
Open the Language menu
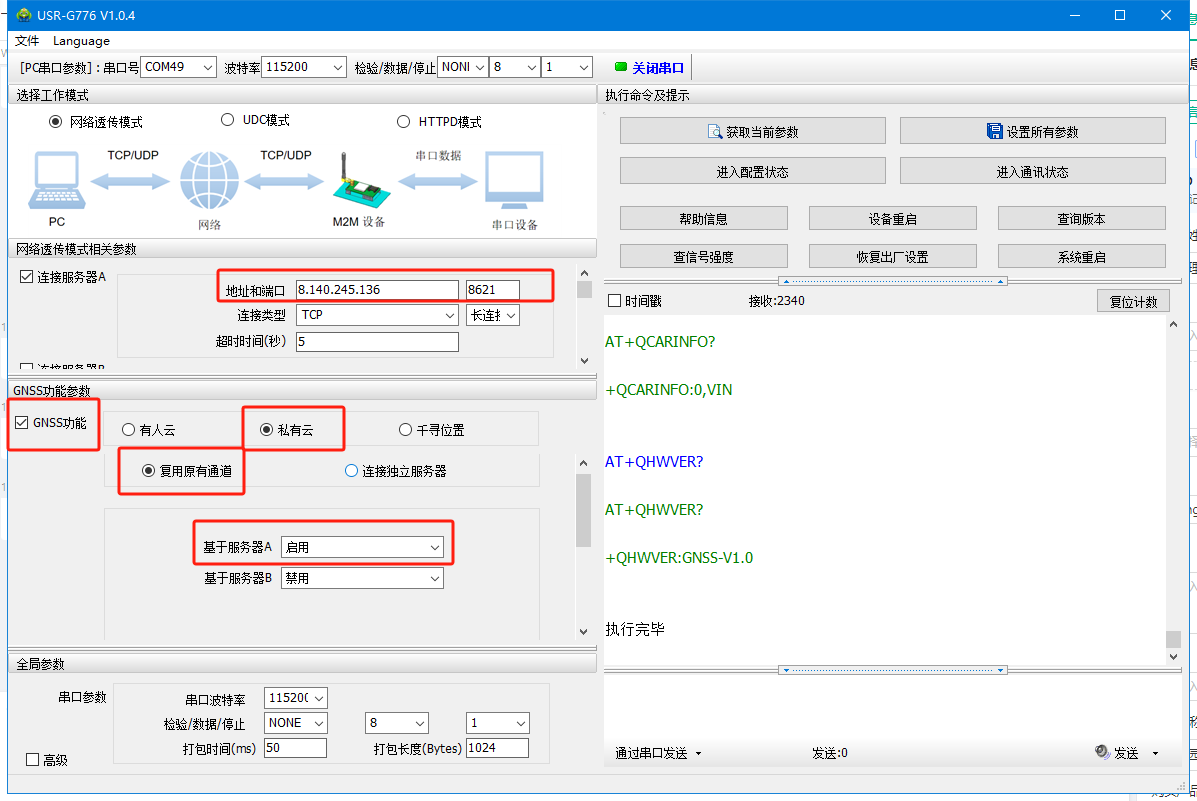coord(81,40)
